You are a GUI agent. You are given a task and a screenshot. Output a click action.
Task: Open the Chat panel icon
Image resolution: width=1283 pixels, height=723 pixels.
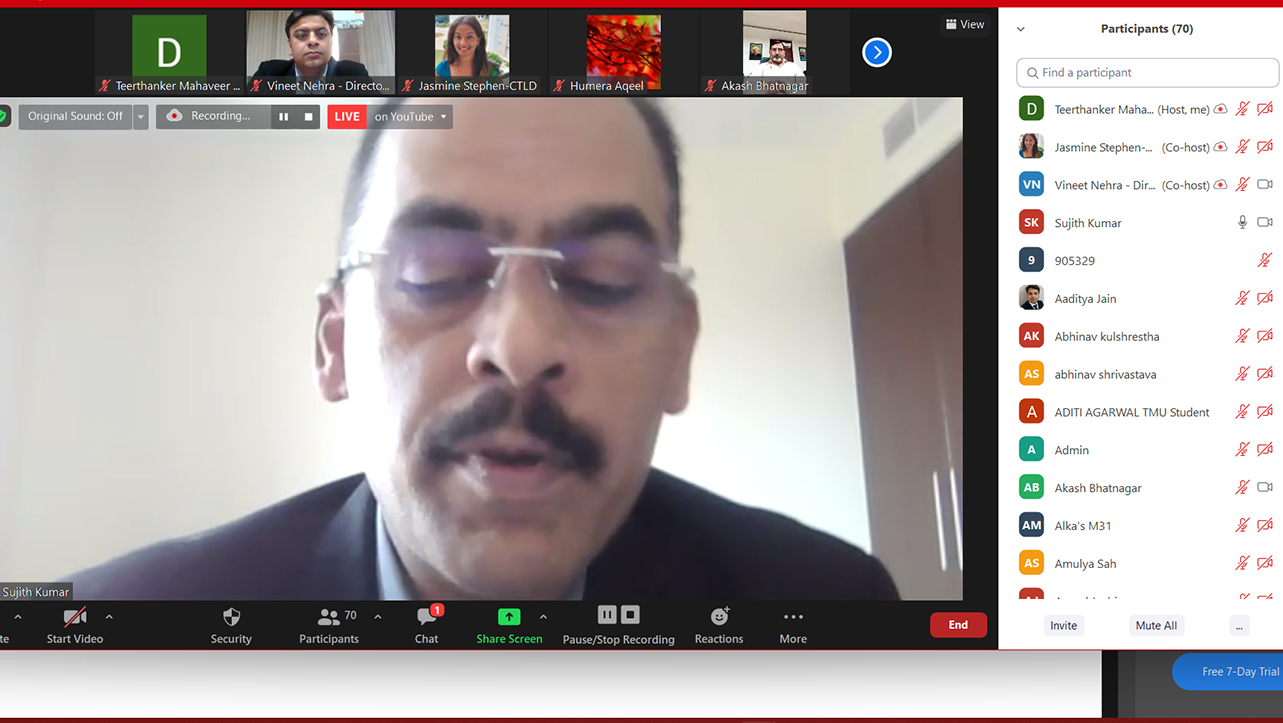pyautogui.click(x=426, y=617)
